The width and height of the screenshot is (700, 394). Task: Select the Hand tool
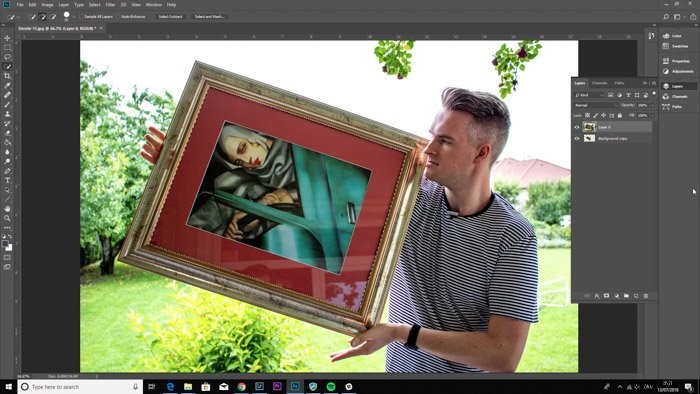click(7, 209)
